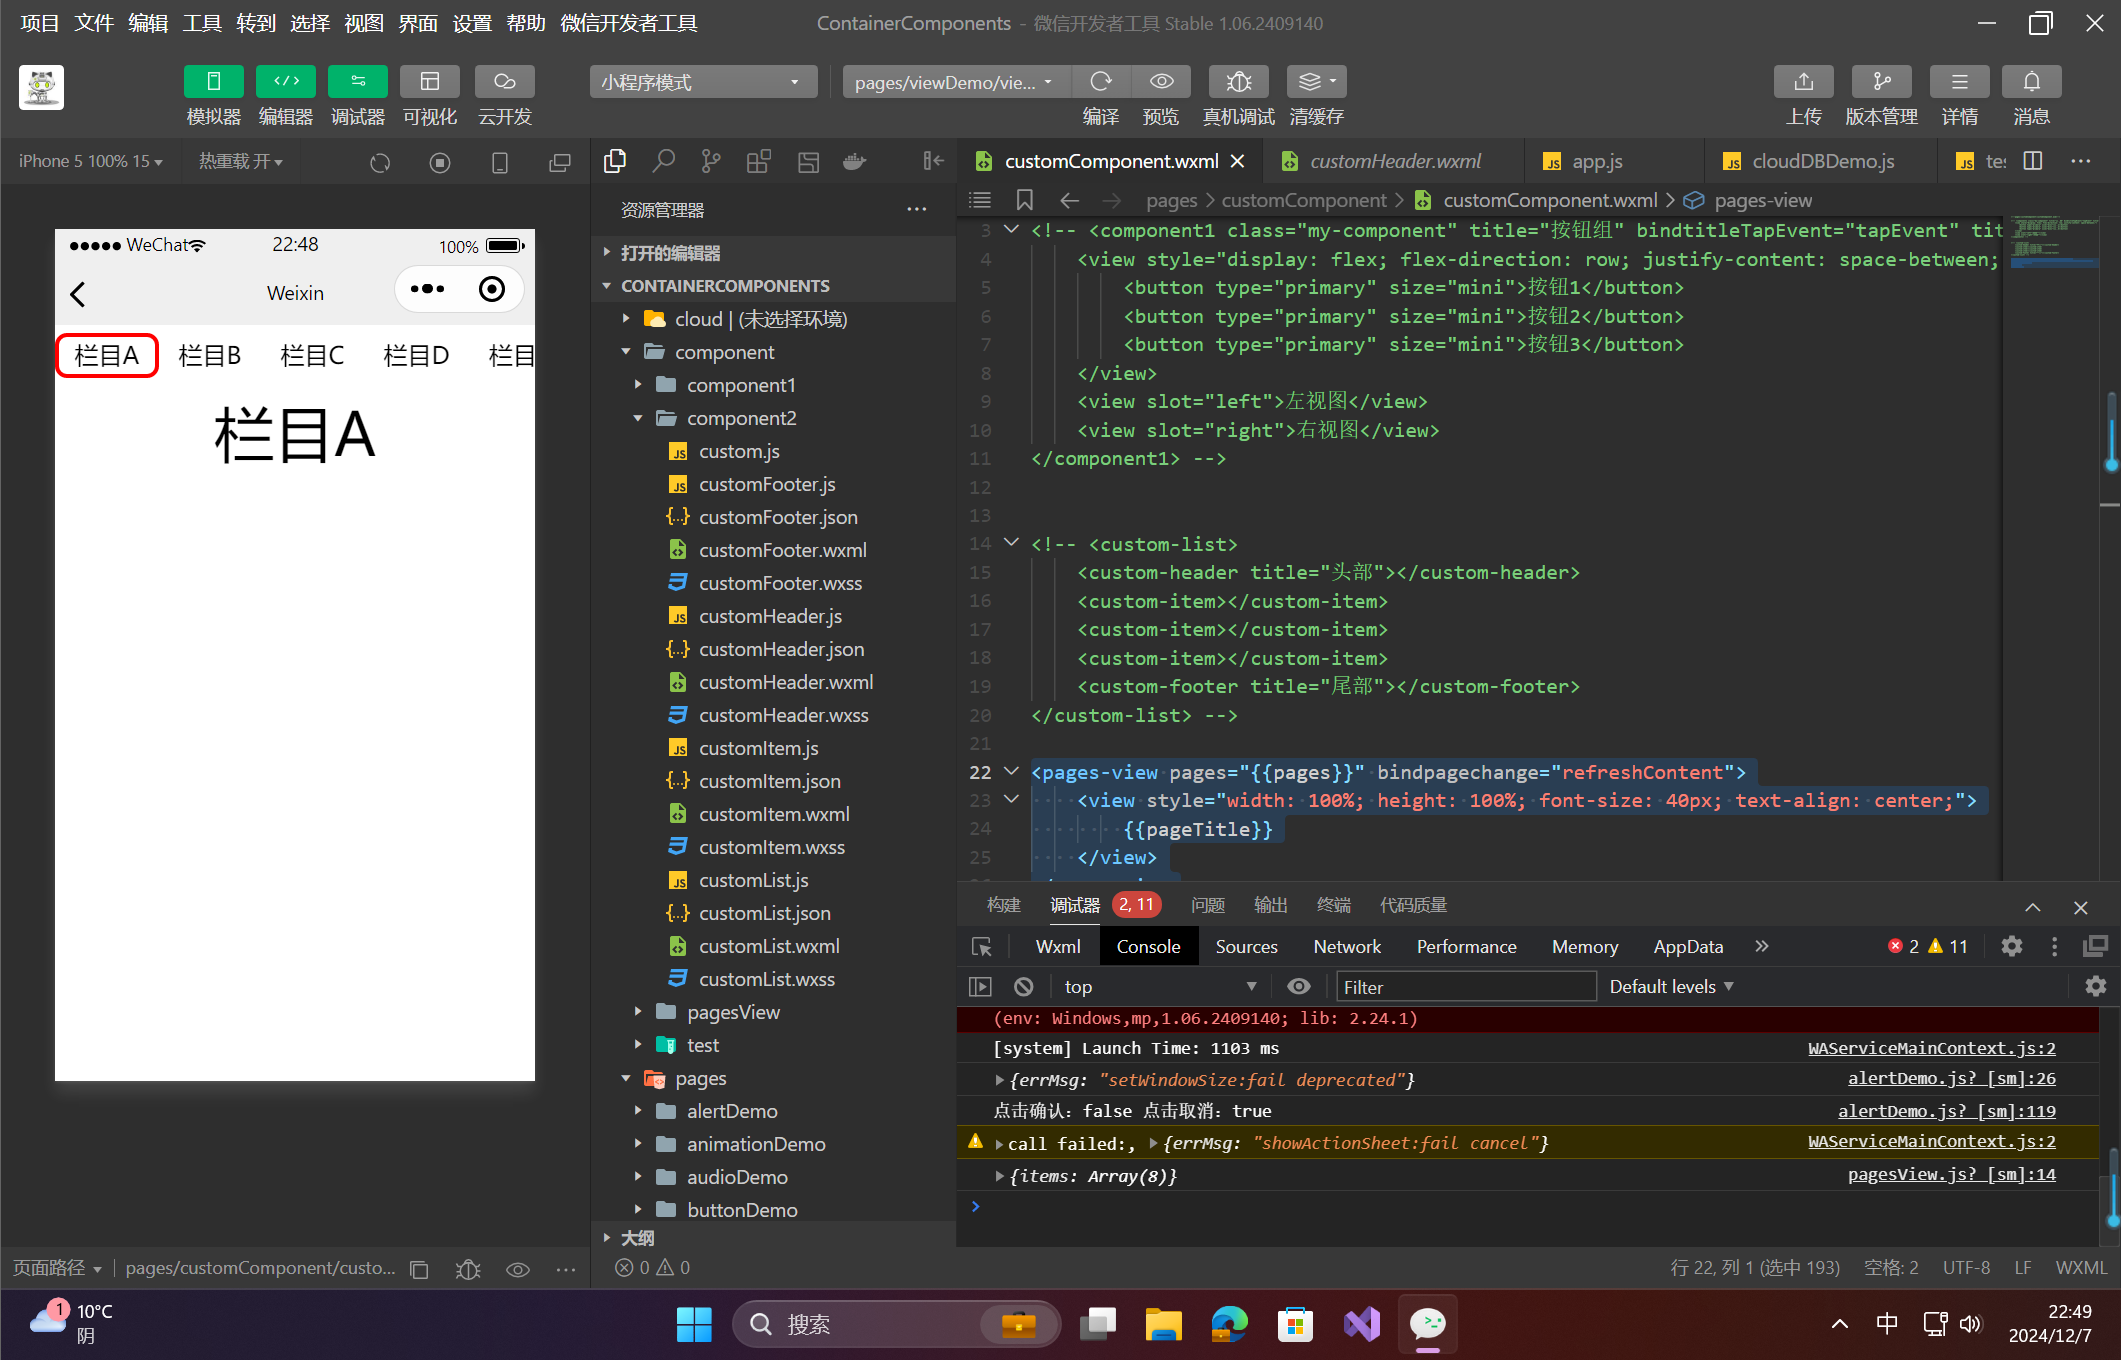2121x1360 pixels.
Task: Toggle the 调试器 debugger panel button
Action: point(357,82)
